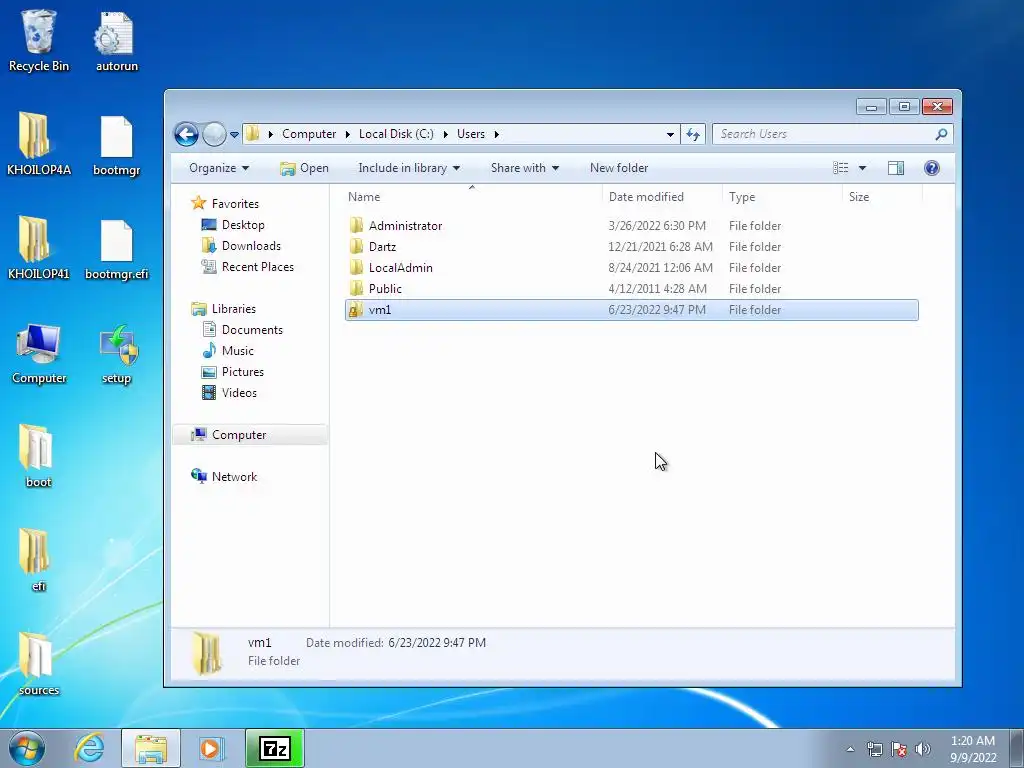Show hidden tray icons arrow

850,749
